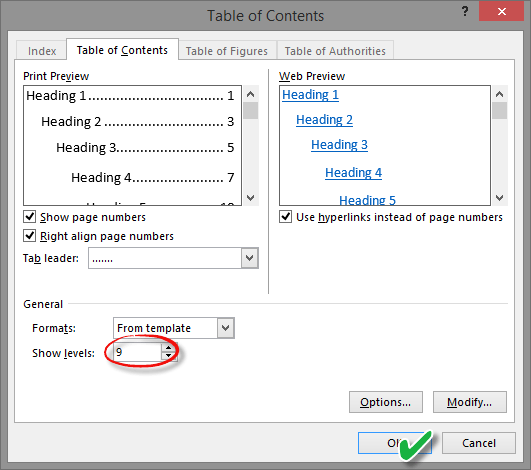Screen dimensions: 531x470
Task: Click Web Preview scroll up arrow
Action: pos(500,94)
